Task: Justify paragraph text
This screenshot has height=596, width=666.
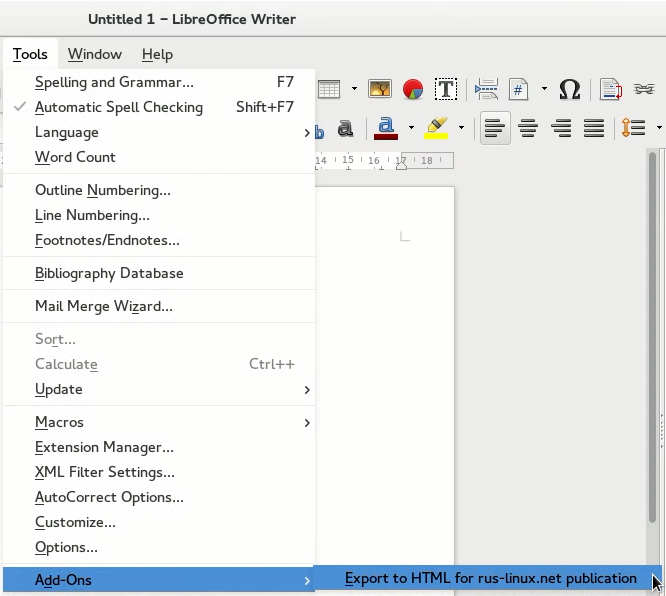Action: click(594, 128)
